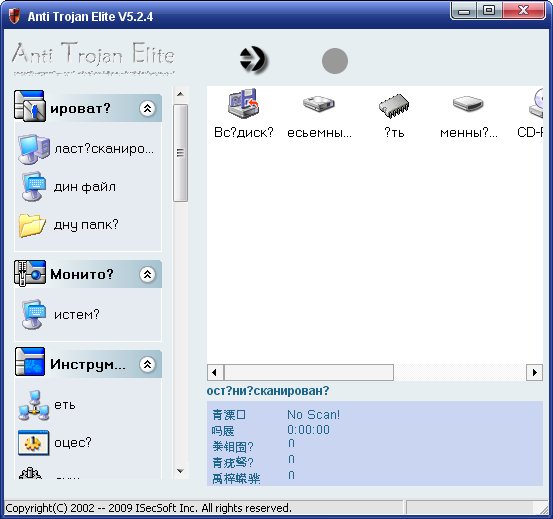Open the оцес? tool link
The image size is (553, 519).
pos(72,442)
